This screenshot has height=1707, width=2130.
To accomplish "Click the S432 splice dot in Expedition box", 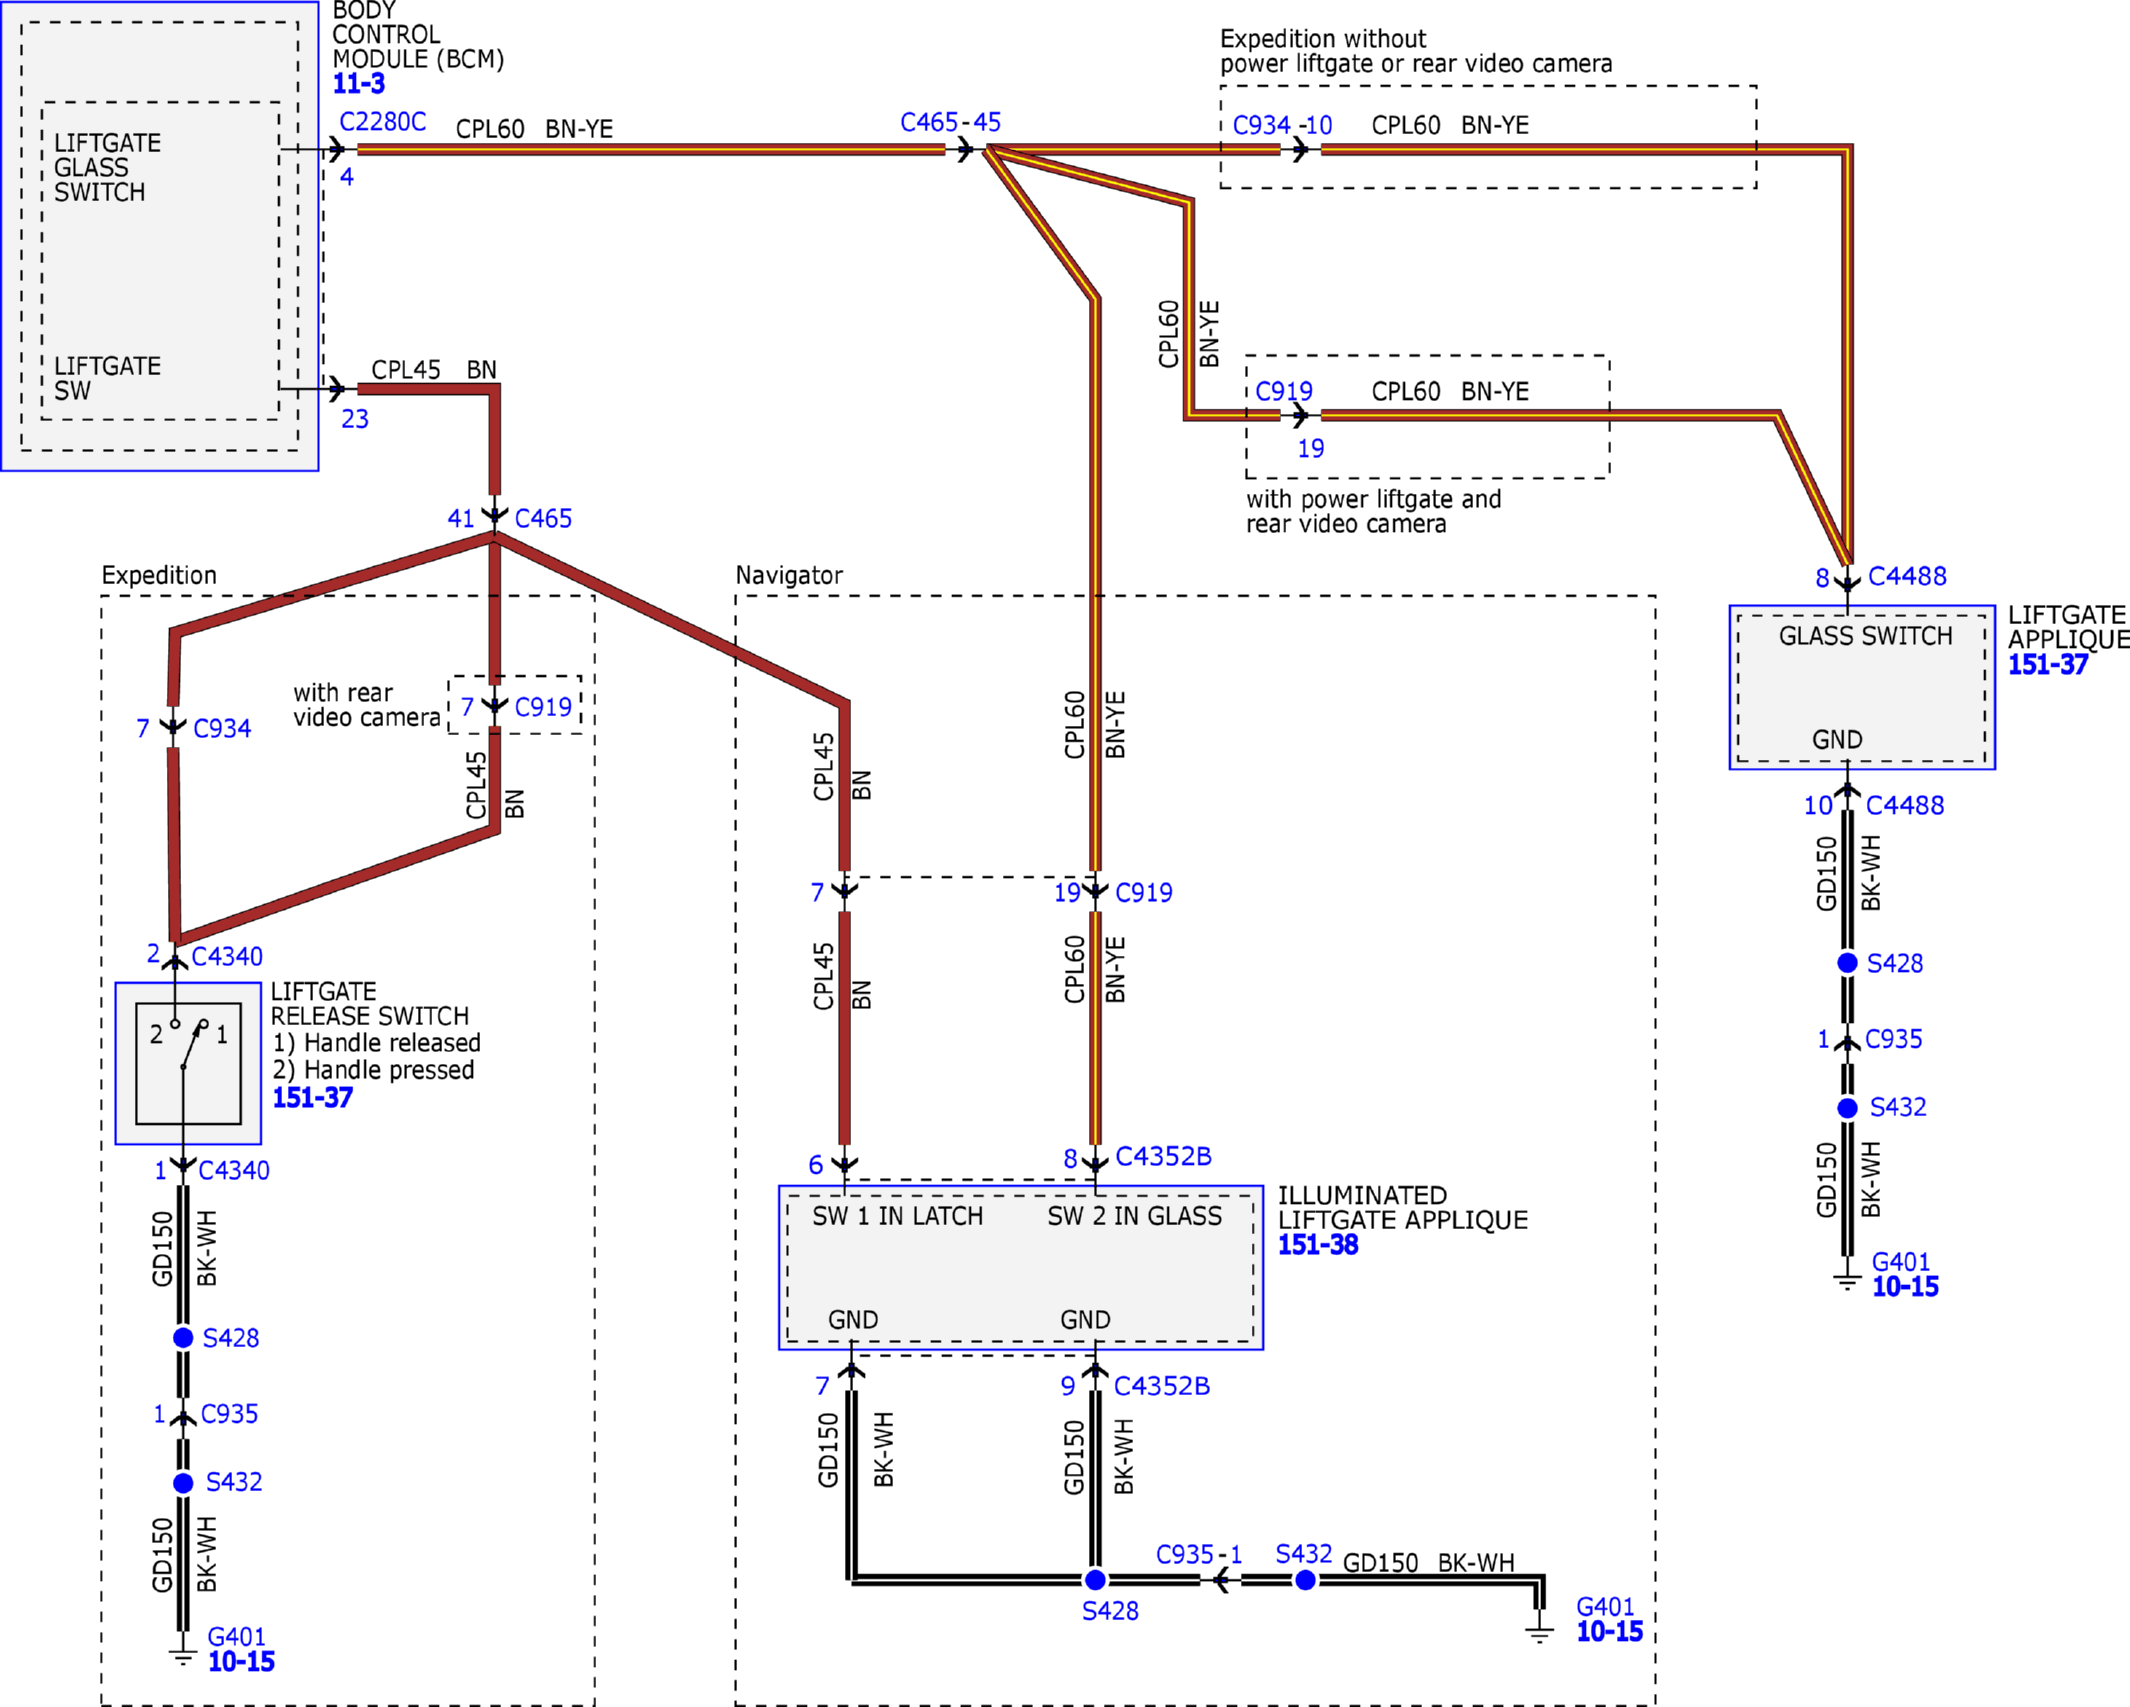I will (x=183, y=1483).
